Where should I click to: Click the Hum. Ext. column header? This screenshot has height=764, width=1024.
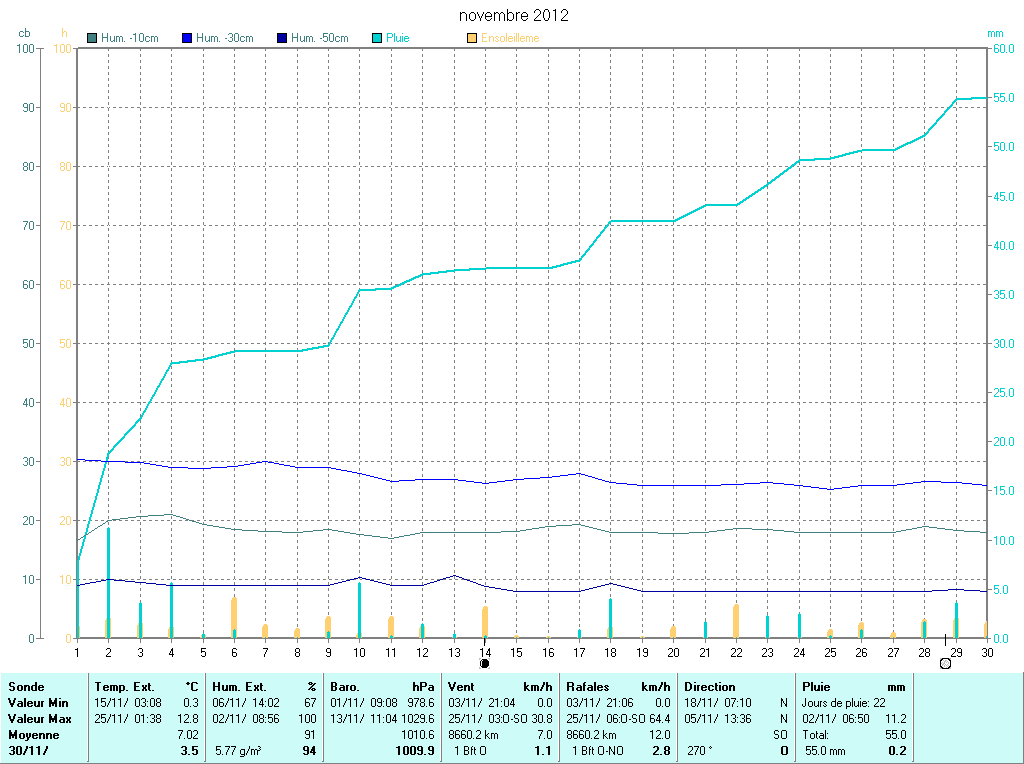pos(240,687)
